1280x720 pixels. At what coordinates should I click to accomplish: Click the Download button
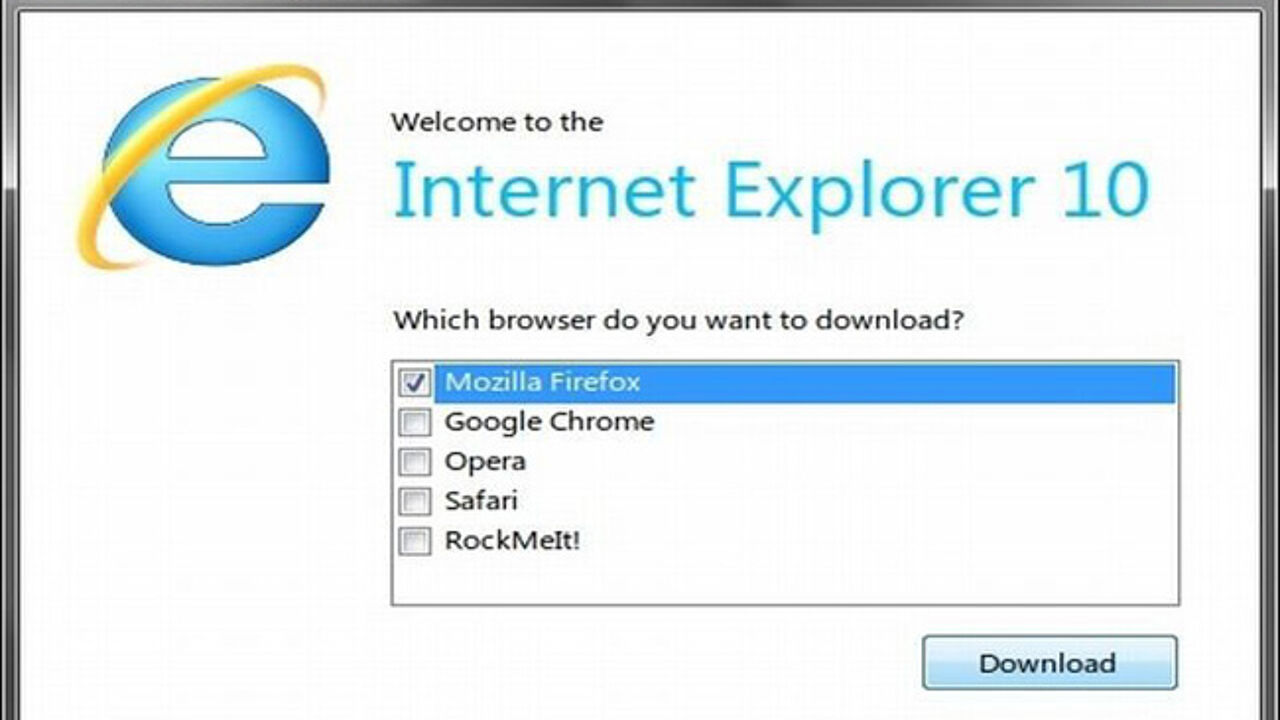tap(1049, 663)
